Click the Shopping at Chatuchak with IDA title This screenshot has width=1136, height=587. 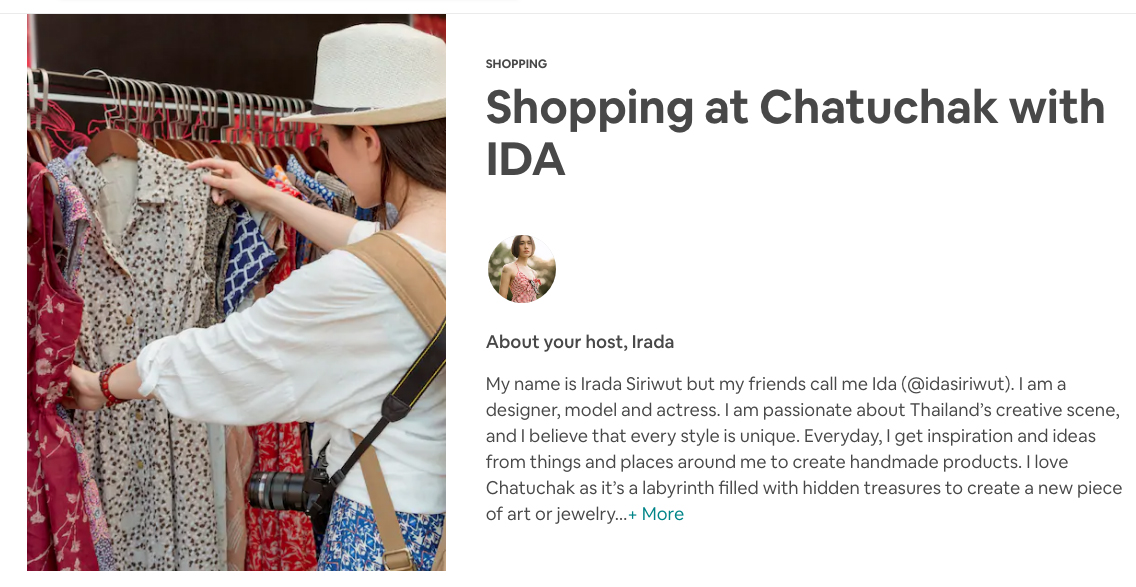pyautogui.click(x=795, y=133)
